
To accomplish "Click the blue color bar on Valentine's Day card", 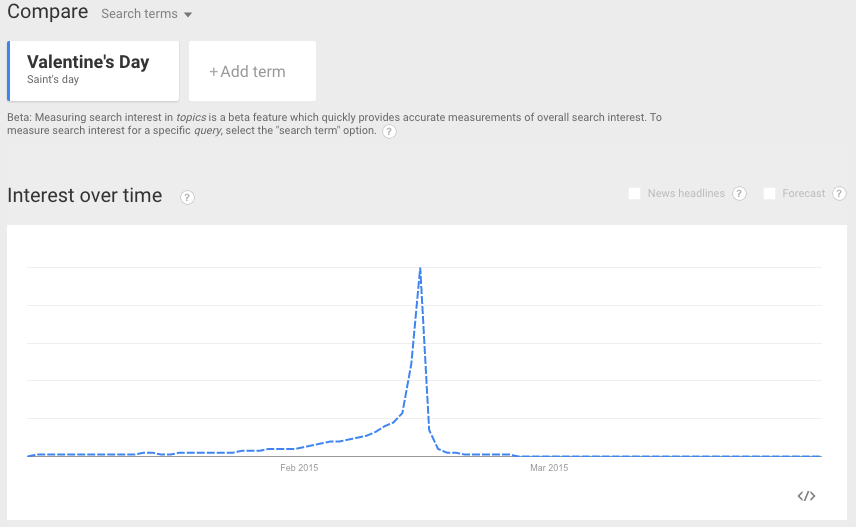I will point(9,71).
